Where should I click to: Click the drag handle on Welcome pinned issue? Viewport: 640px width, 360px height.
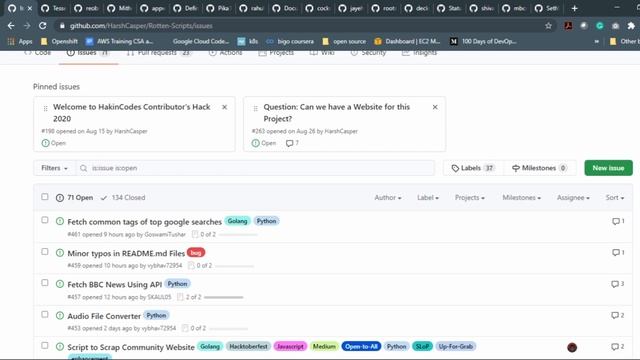[45, 108]
